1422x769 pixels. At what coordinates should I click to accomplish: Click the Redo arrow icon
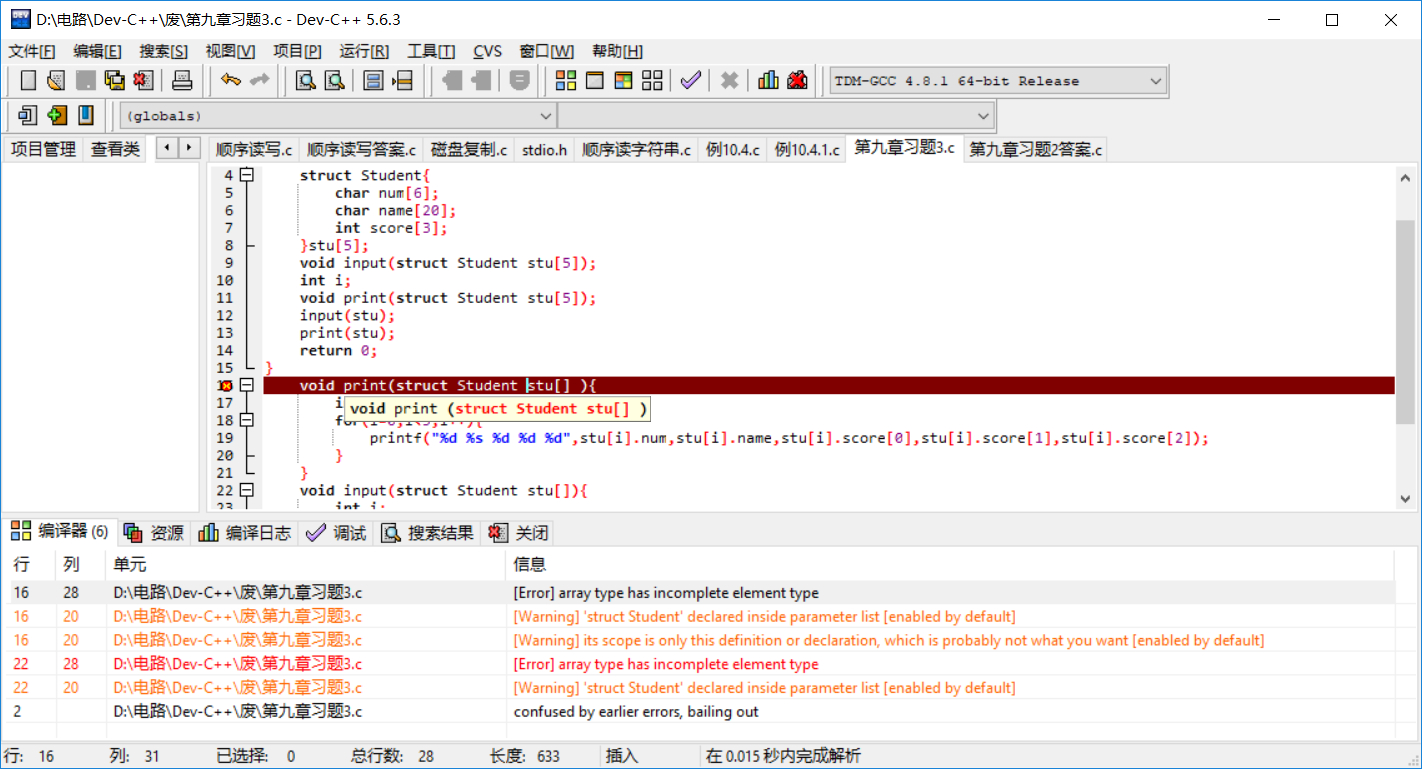point(260,81)
